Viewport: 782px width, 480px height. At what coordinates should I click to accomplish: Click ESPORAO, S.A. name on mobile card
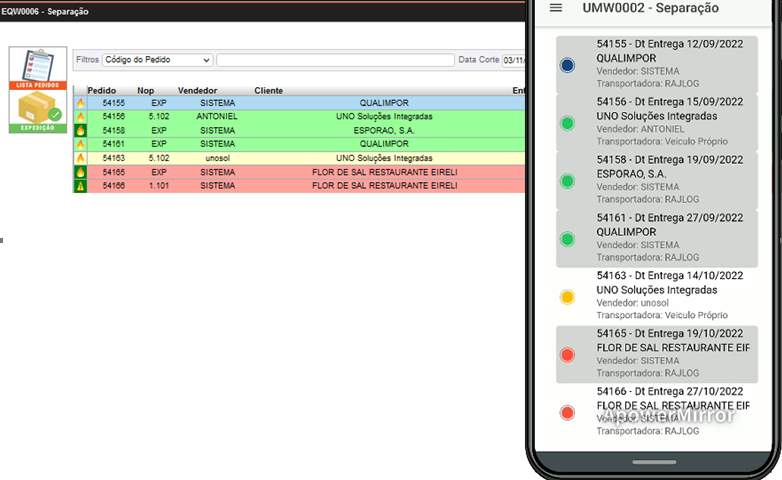click(631, 174)
